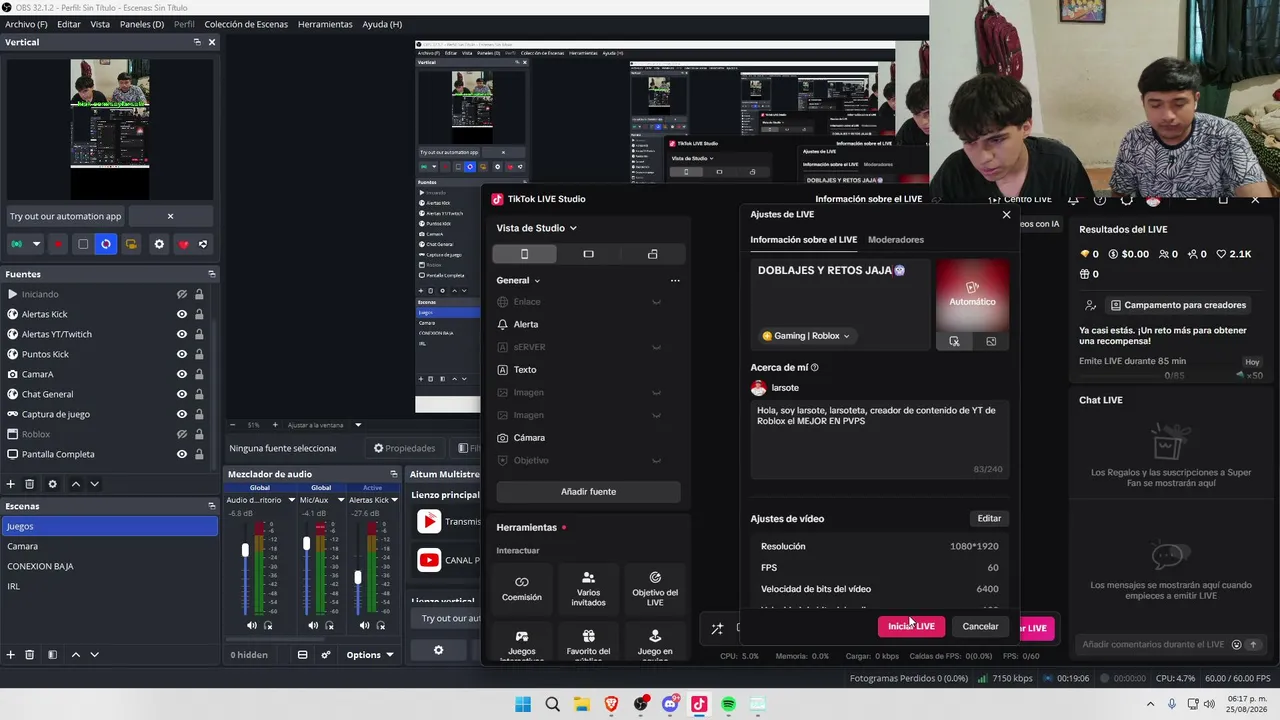Hide the Chat General source
This screenshot has width=1280, height=720.
pos(182,394)
